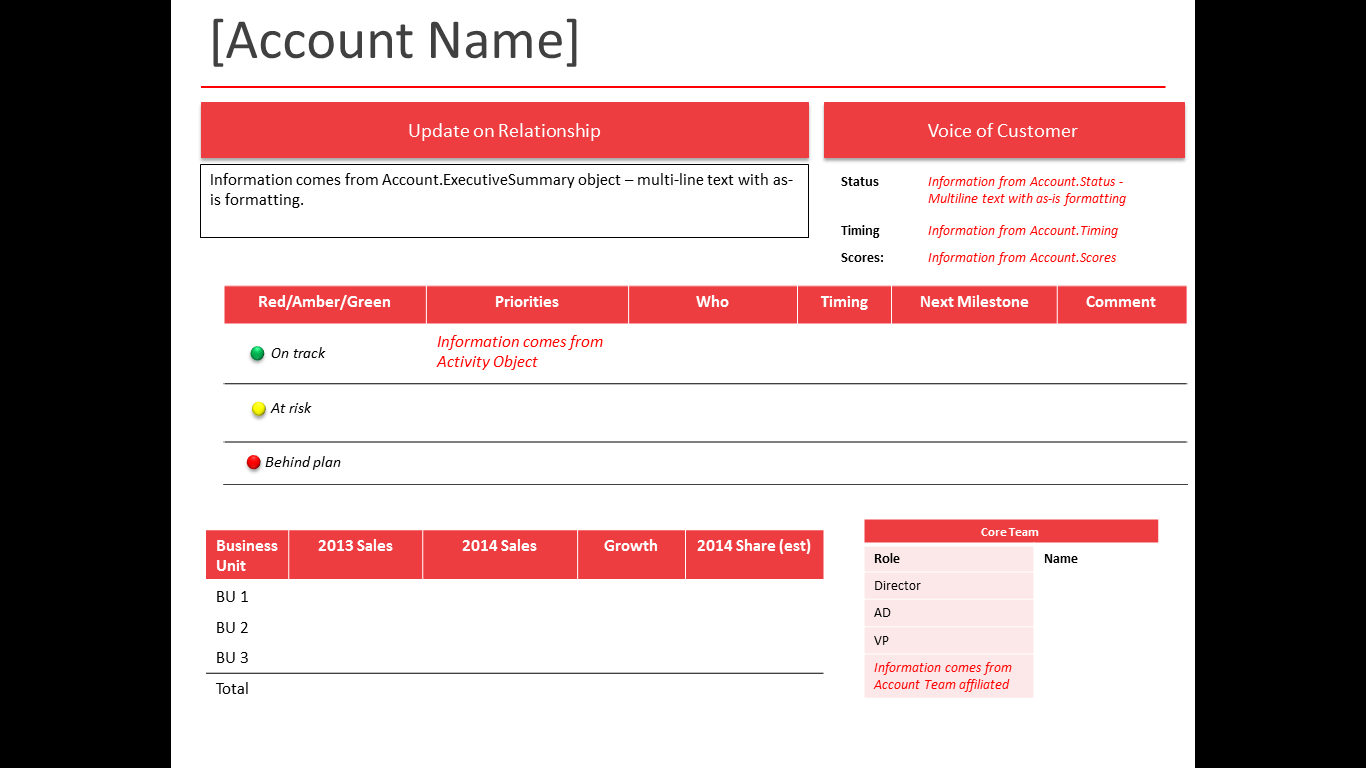The image size is (1366, 768).
Task: Click the yellow At risk status dot
Action: [258, 408]
